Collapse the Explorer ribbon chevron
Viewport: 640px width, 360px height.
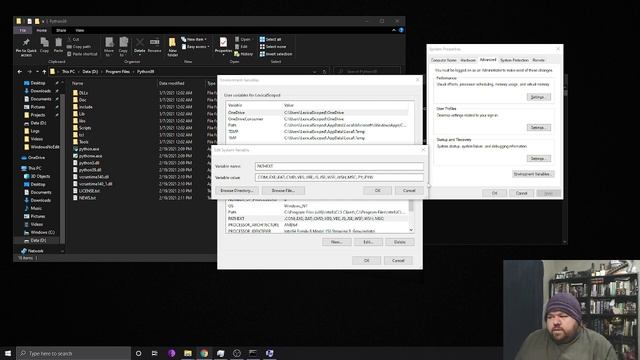pyautogui.click(x=394, y=30)
